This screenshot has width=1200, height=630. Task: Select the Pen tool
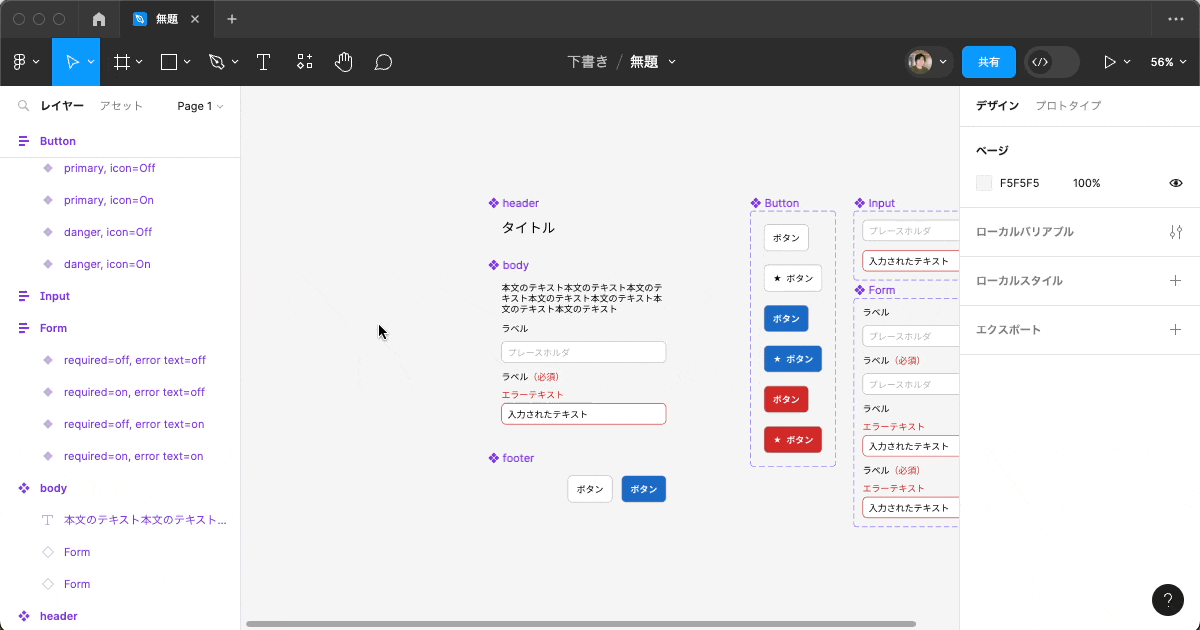click(x=217, y=62)
